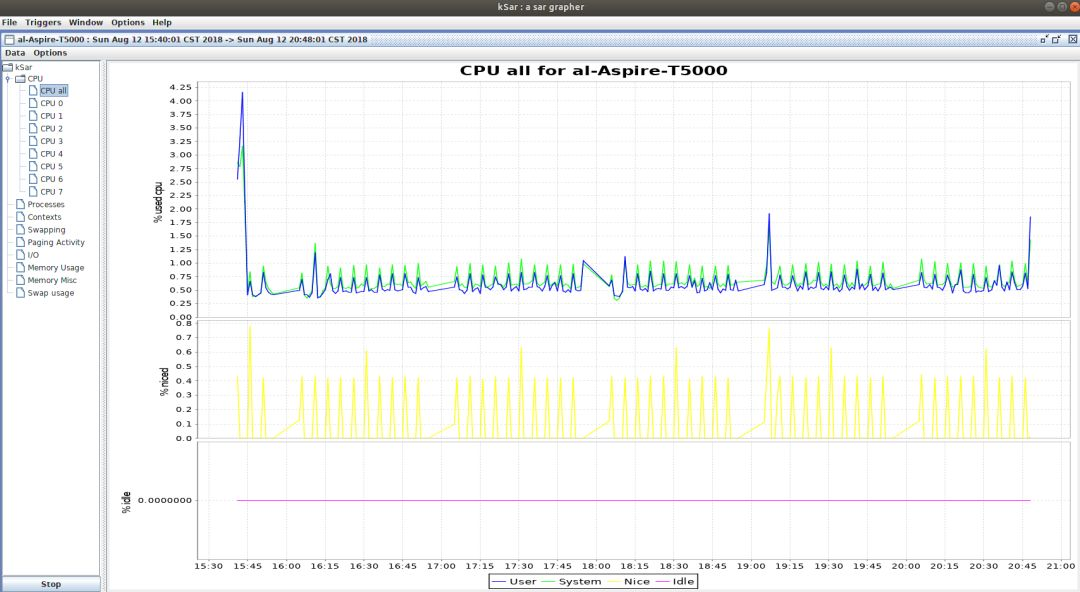The image size is (1080, 592).
Task: Select CPU 3 in the tree
Action: [52, 141]
